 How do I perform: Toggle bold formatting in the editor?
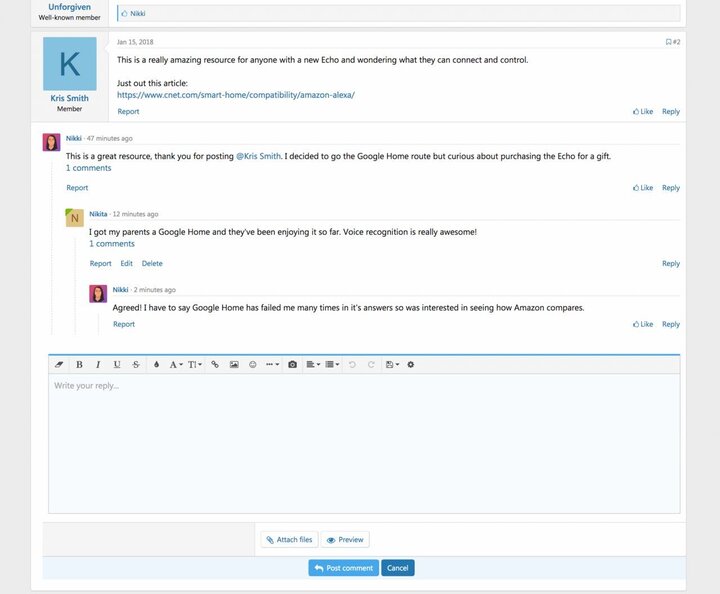coord(80,365)
